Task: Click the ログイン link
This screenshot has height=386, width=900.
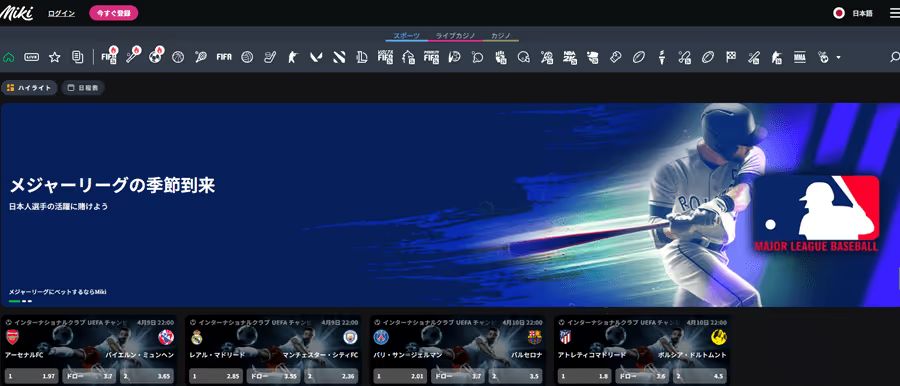Action: tap(61, 13)
